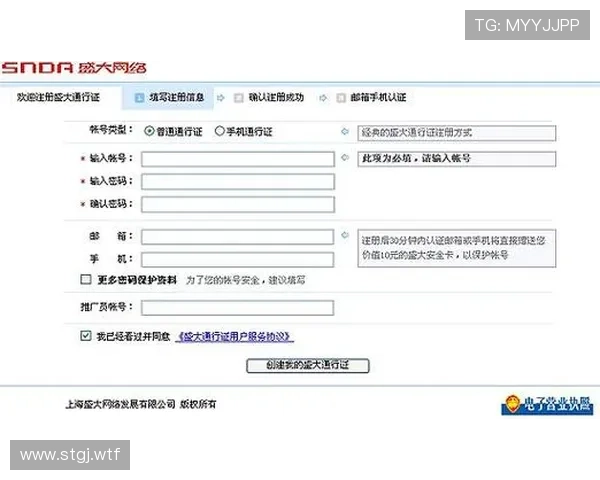Click the 确认注册成功 step icon
The image size is (600, 480).
click(239, 98)
